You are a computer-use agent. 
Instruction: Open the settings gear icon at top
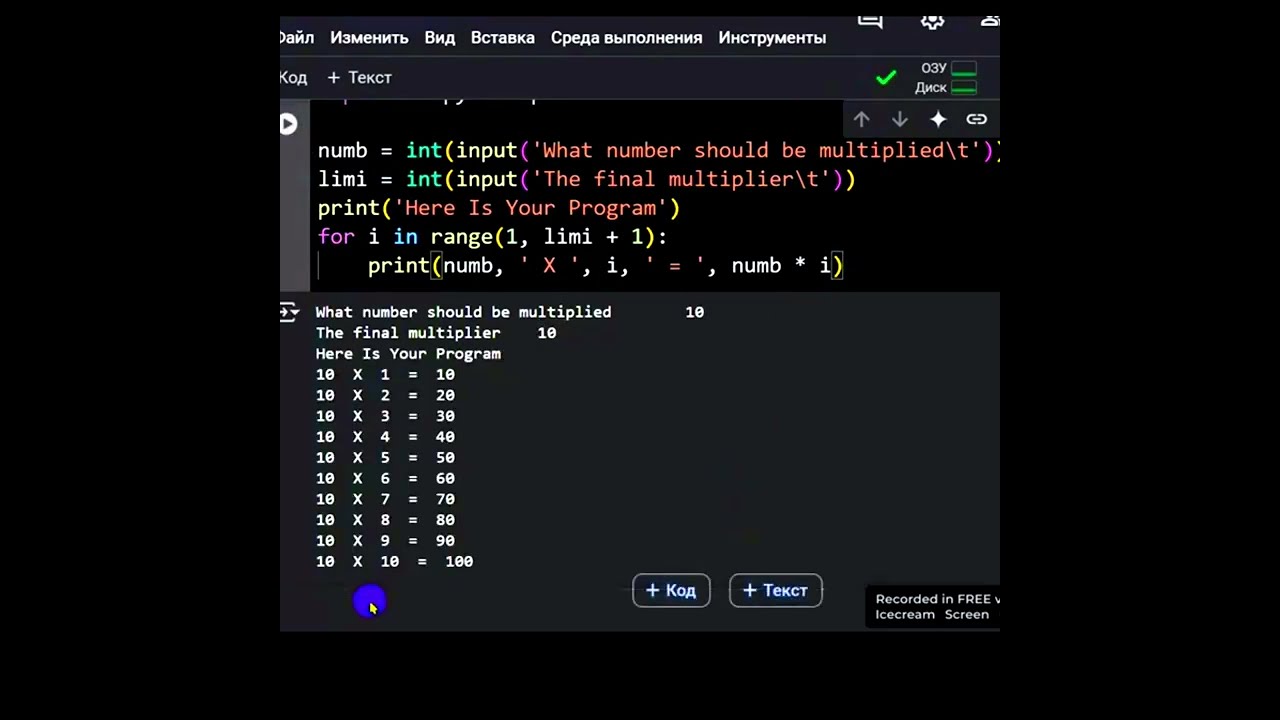(932, 20)
